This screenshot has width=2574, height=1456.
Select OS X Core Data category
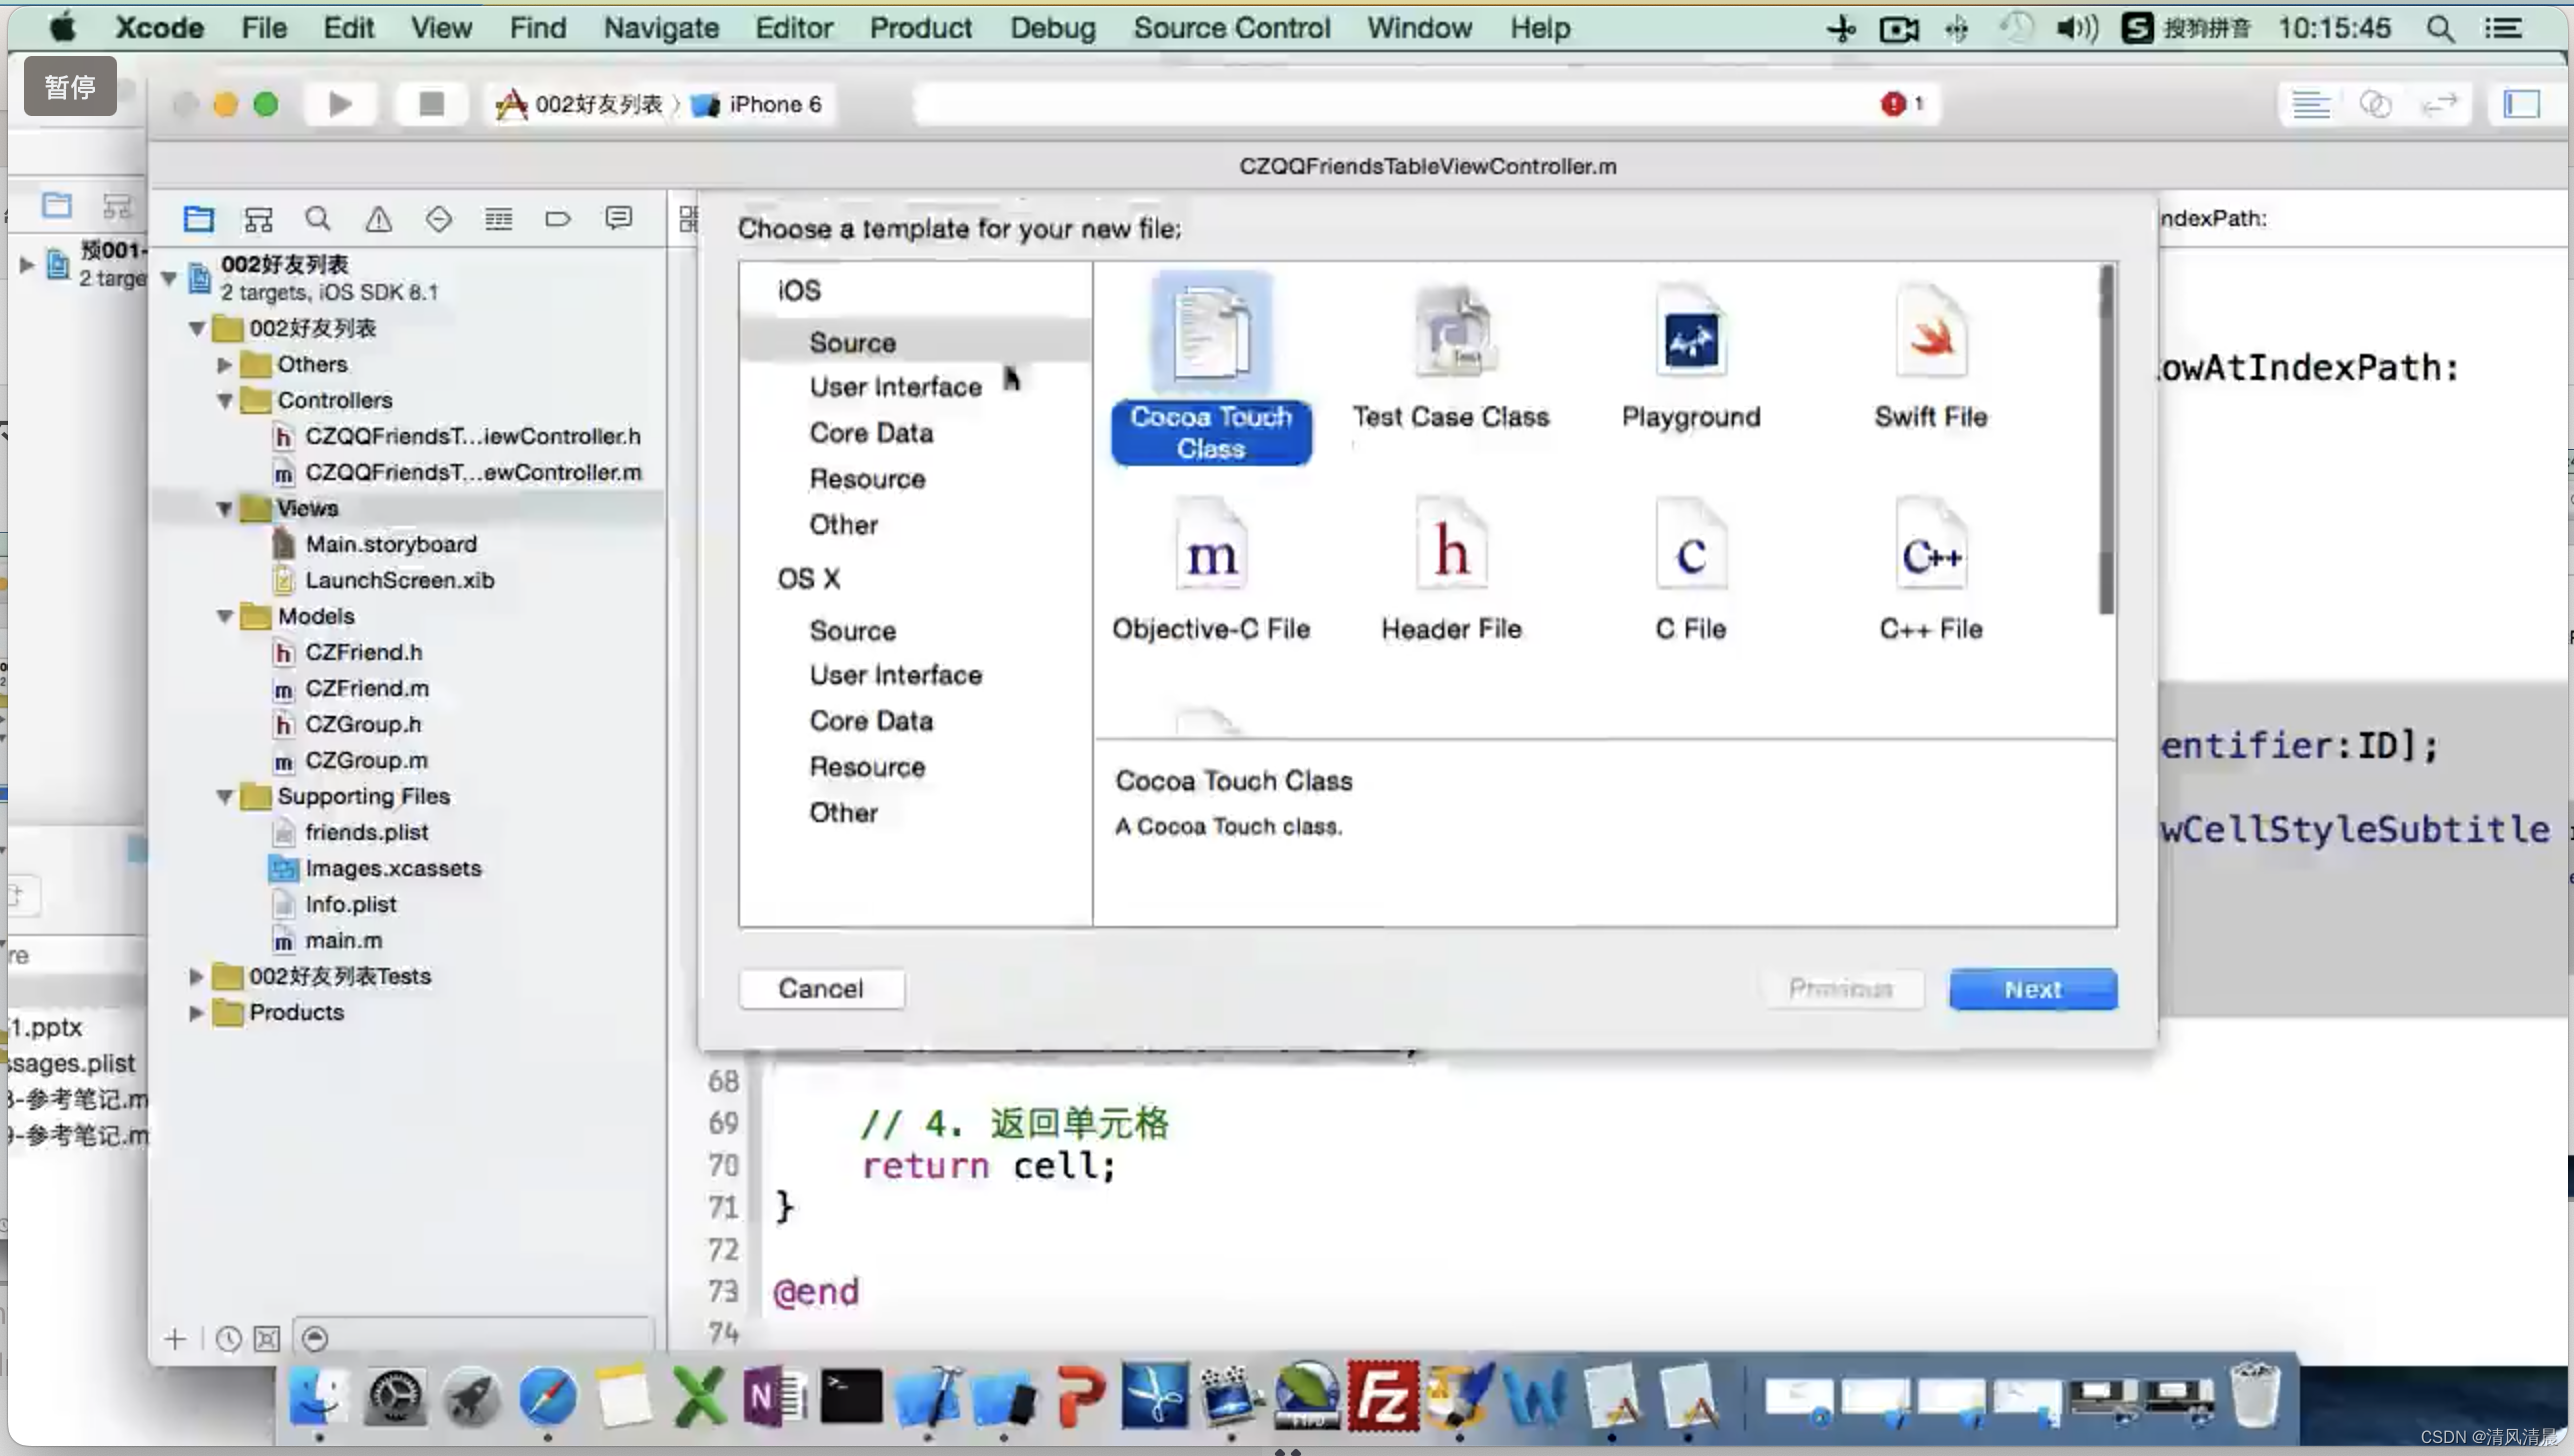[x=872, y=721]
